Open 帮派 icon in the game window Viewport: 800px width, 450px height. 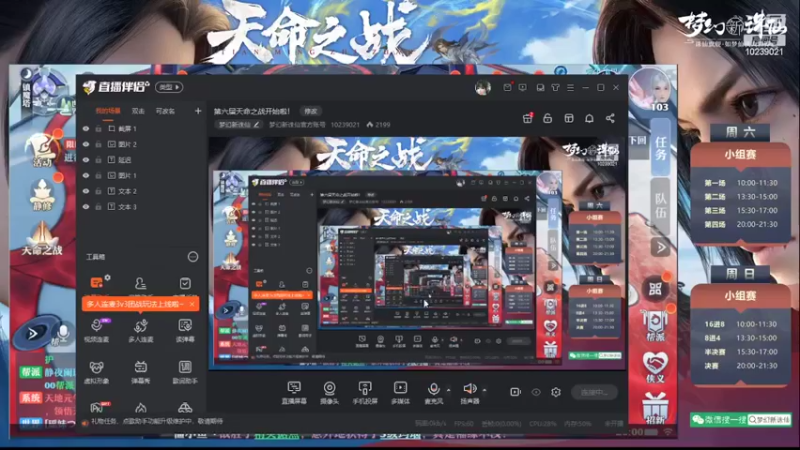(x=655, y=325)
